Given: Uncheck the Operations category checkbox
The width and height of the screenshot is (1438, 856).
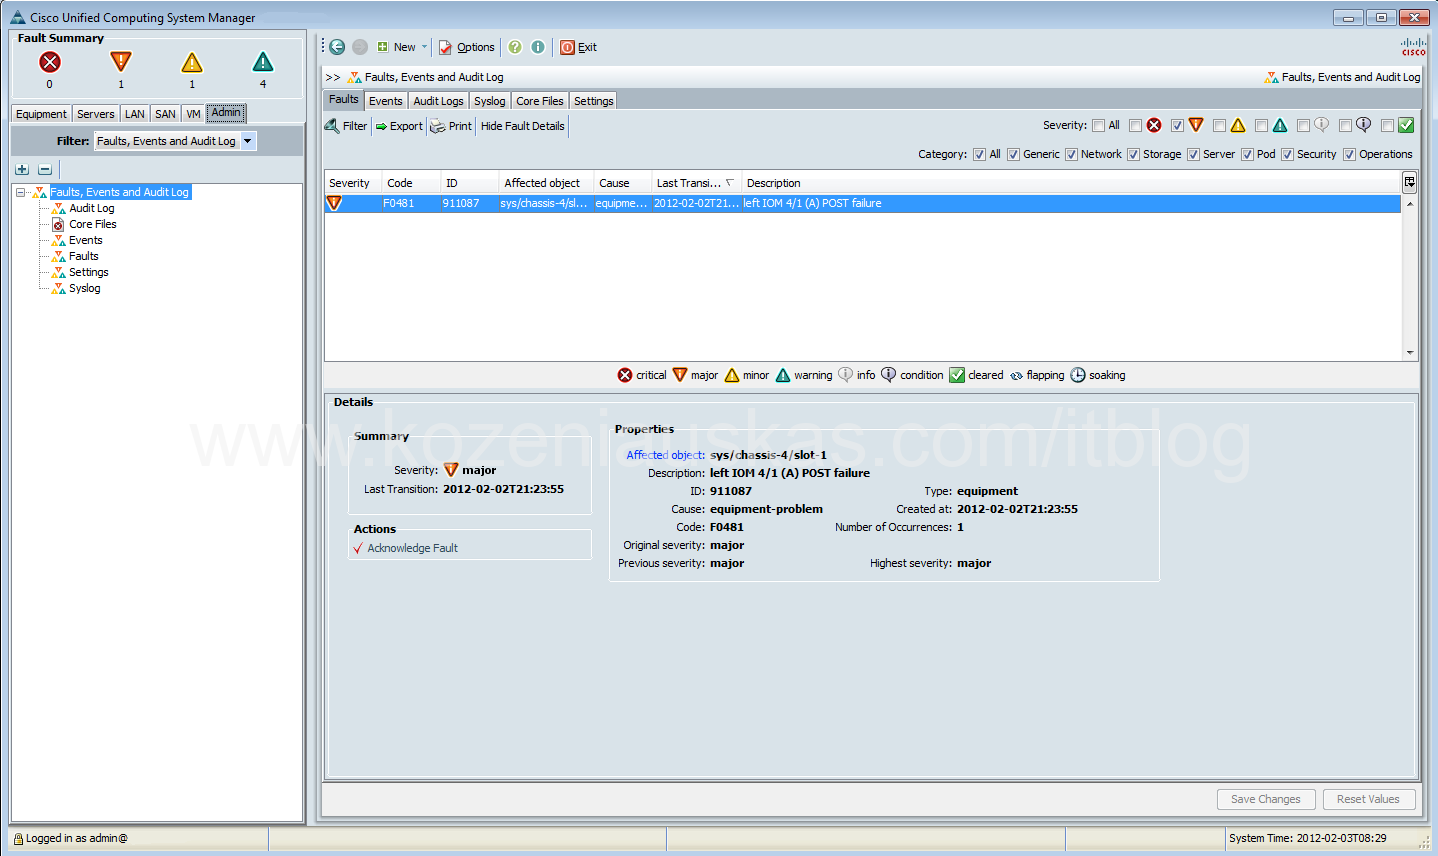Looking at the screenshot, I should [x=1349, y=154].
